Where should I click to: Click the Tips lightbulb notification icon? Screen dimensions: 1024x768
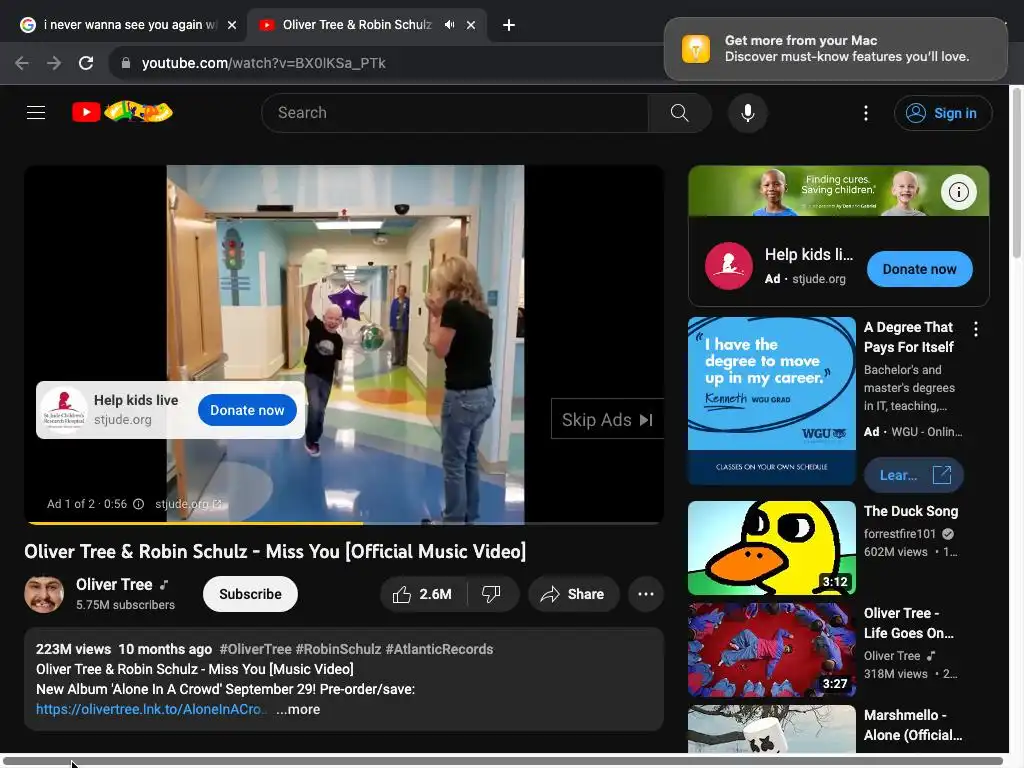[696, 49]
